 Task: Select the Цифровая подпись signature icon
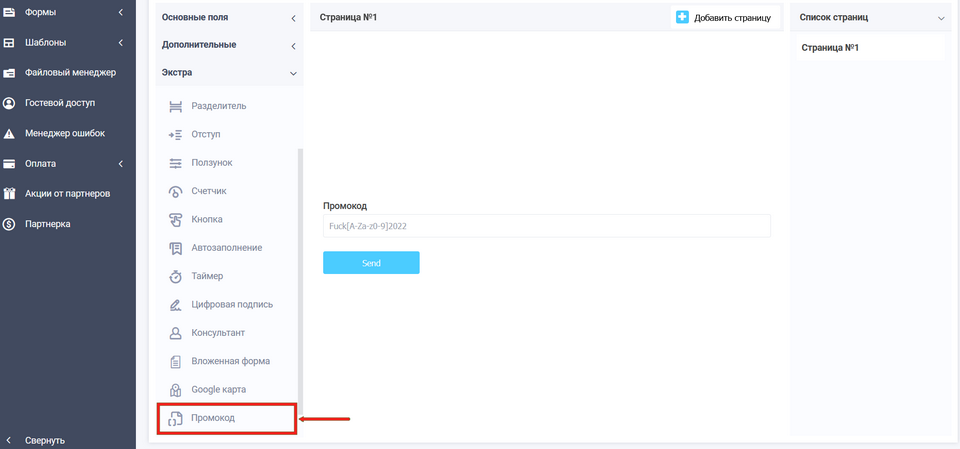coord(175,304)
